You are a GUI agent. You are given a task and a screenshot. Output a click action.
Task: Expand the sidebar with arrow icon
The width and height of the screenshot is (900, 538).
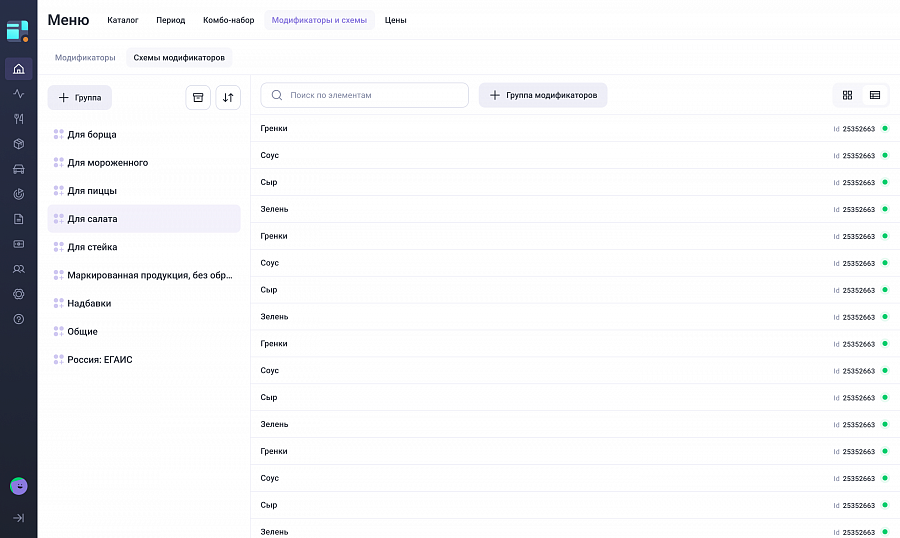pos(18,518)
